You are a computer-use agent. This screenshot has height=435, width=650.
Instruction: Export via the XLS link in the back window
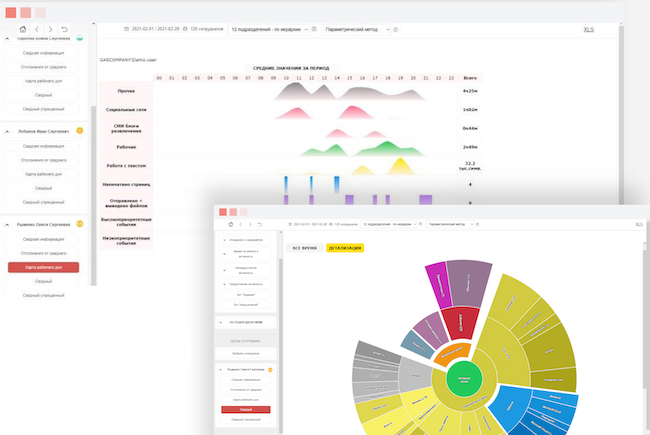tap(589, 29)
